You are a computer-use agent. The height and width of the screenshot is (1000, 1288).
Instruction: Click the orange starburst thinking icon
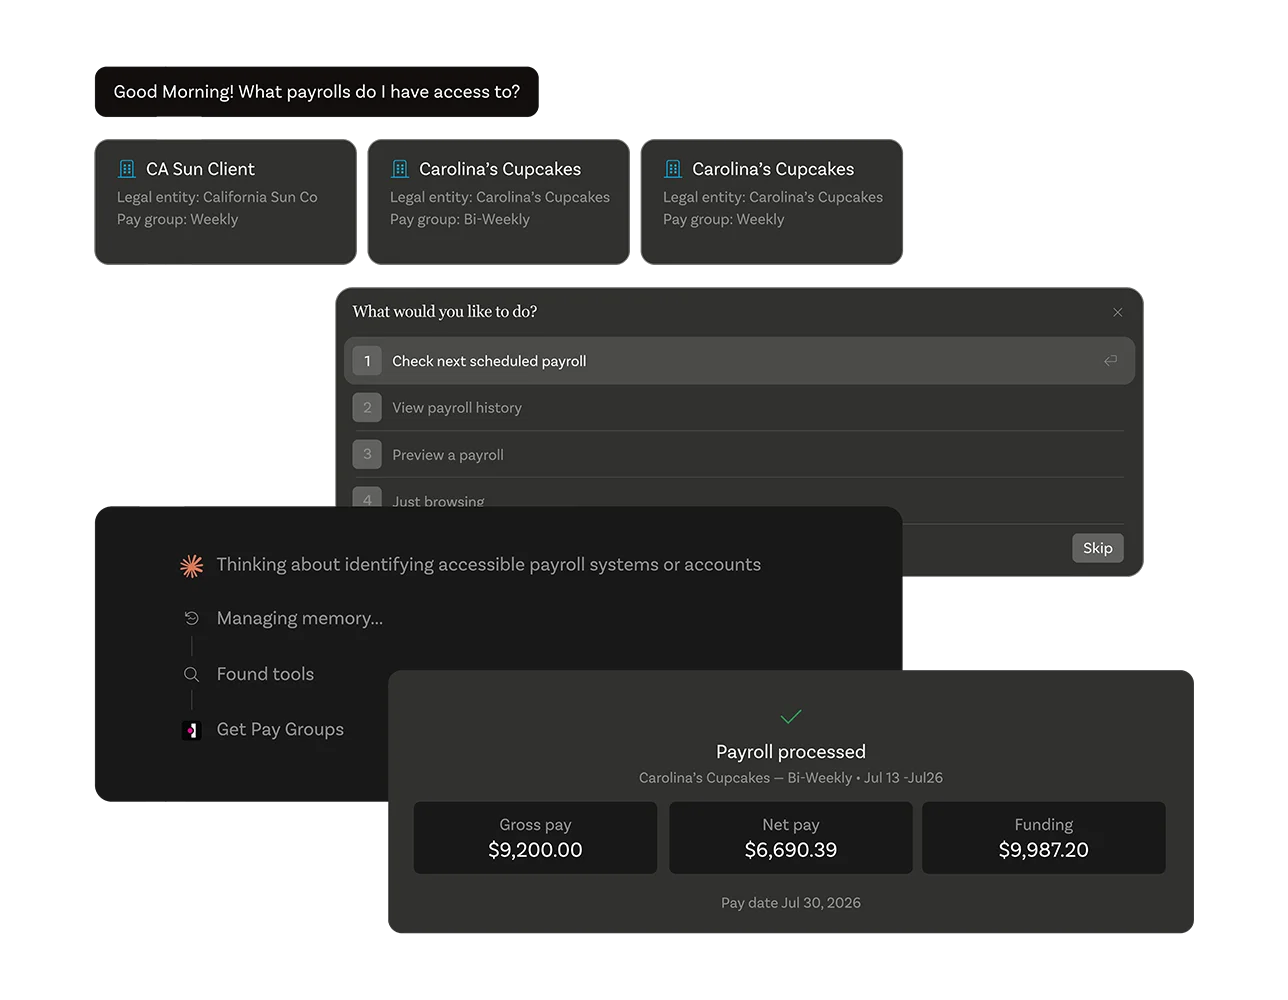click(x=192, y=566)
